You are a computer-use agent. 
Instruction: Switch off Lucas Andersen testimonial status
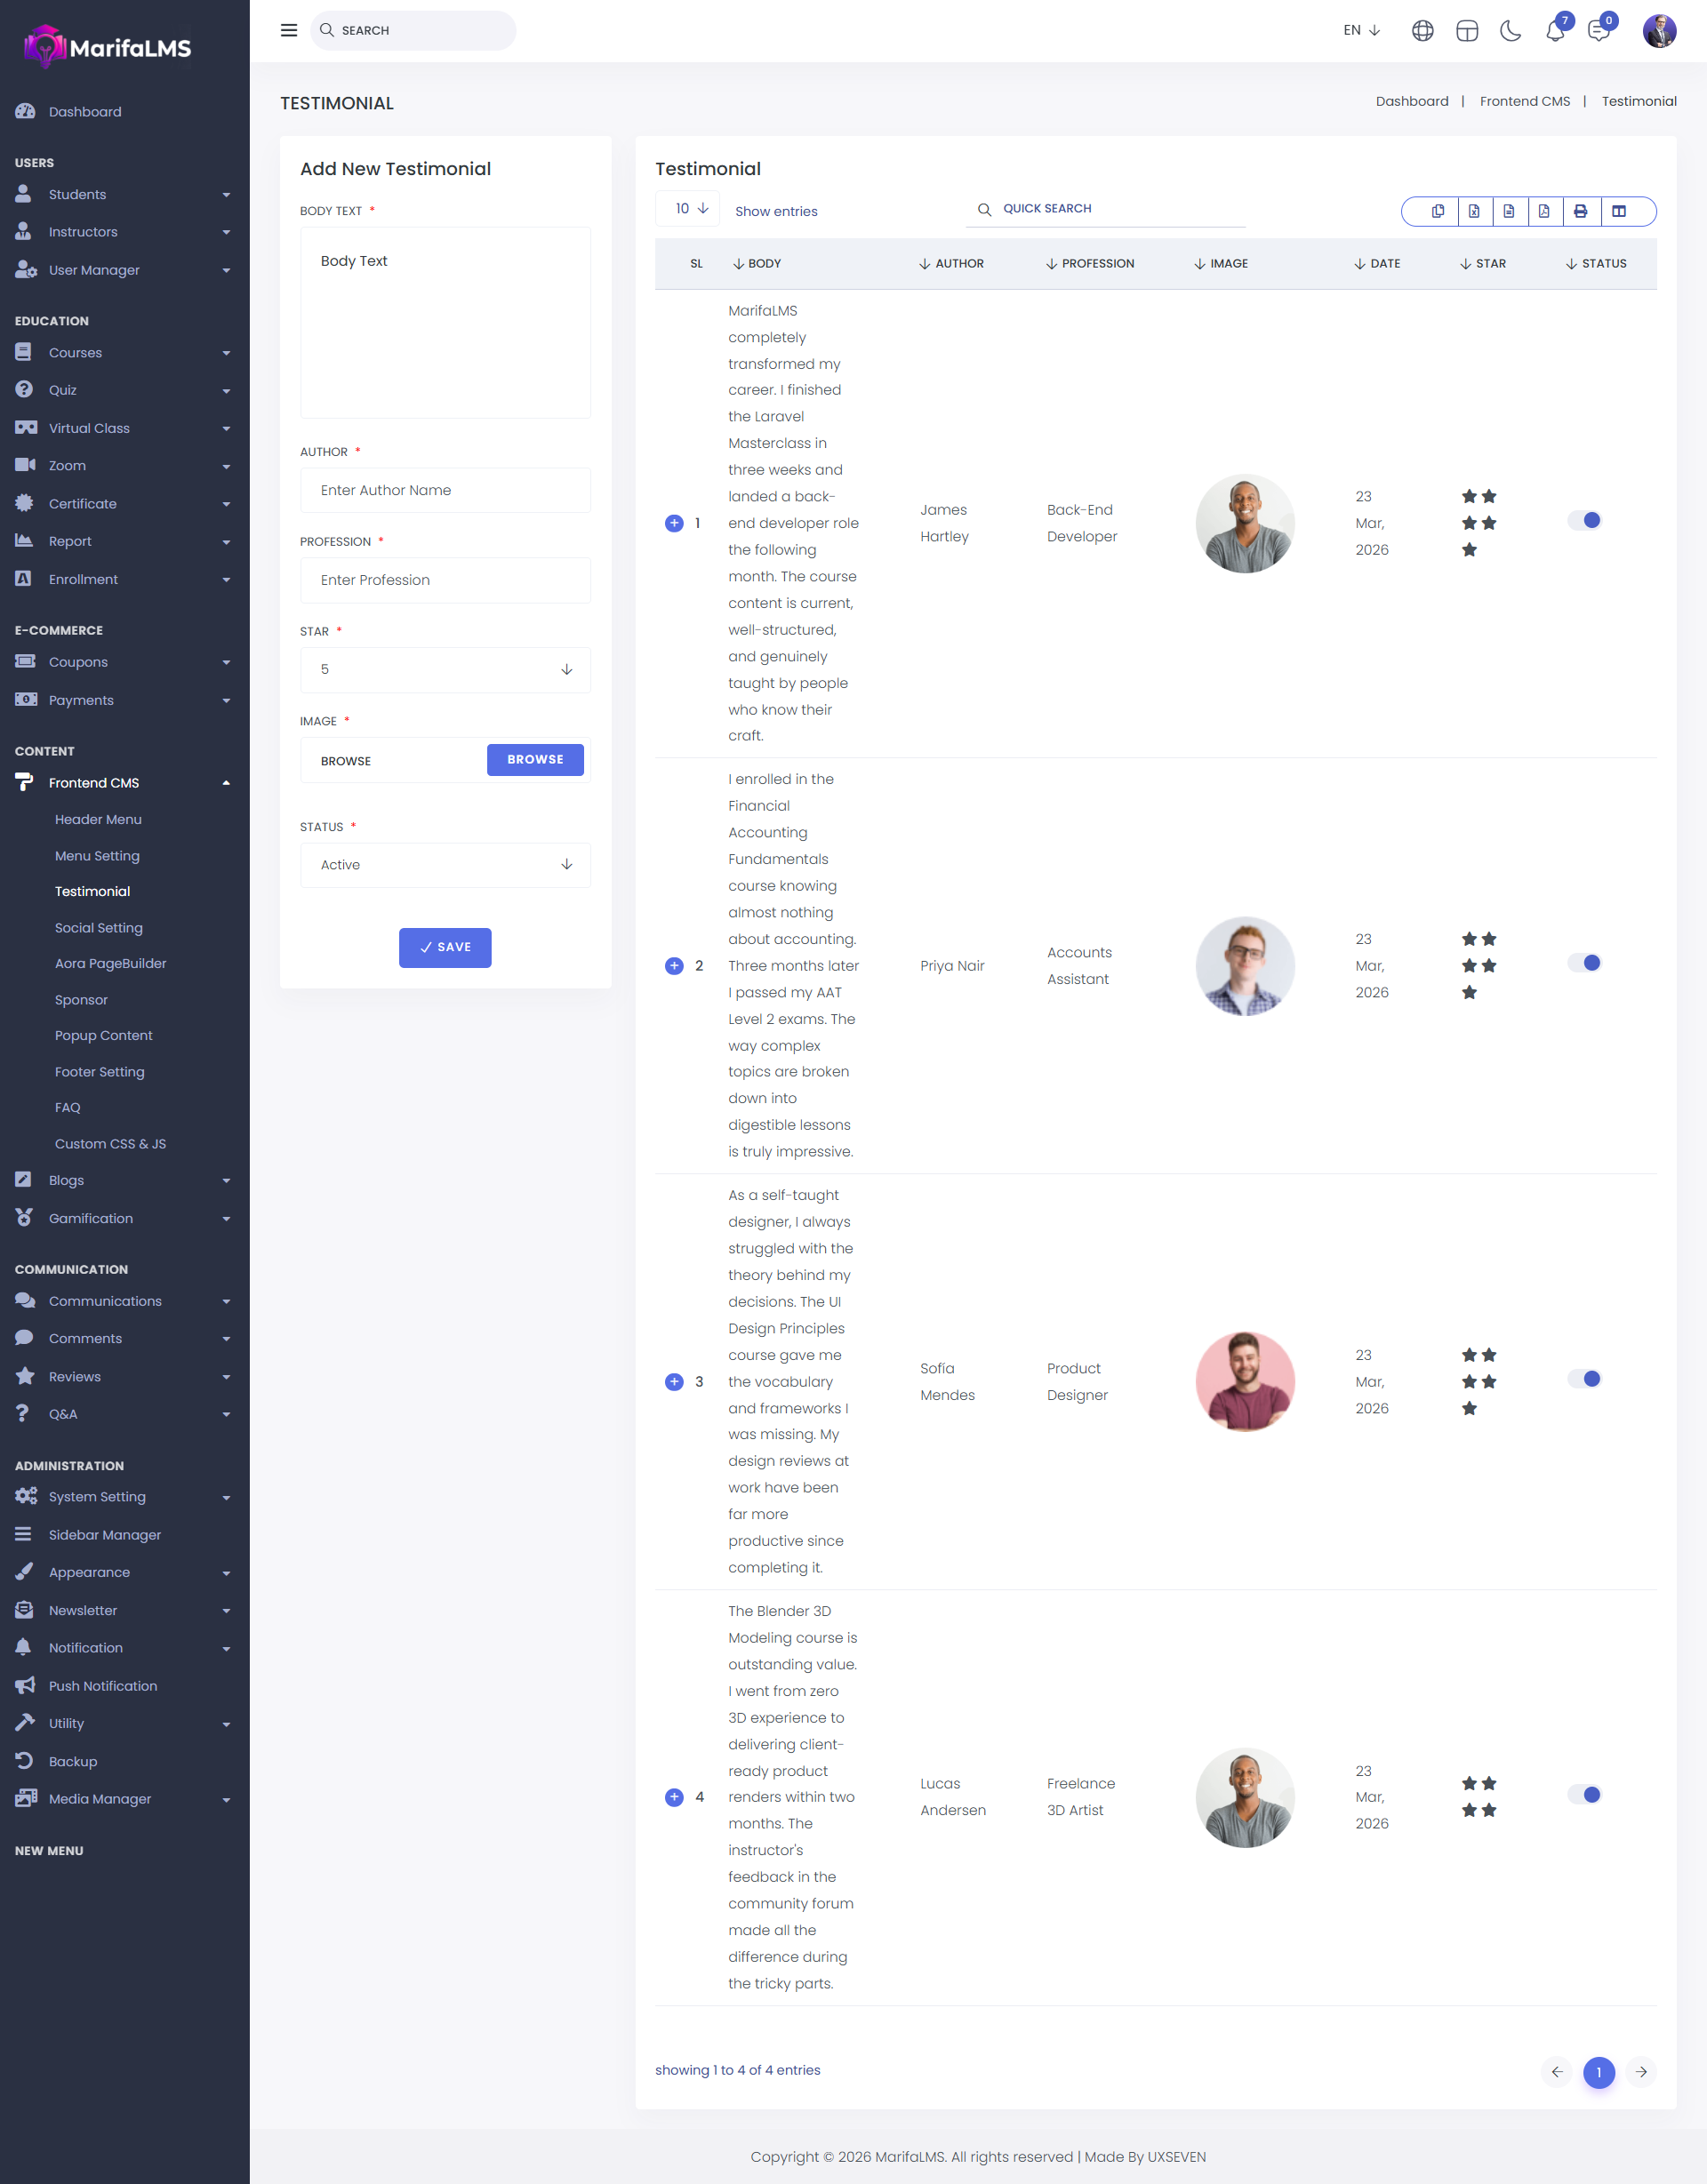(x=1584, y=1794)
